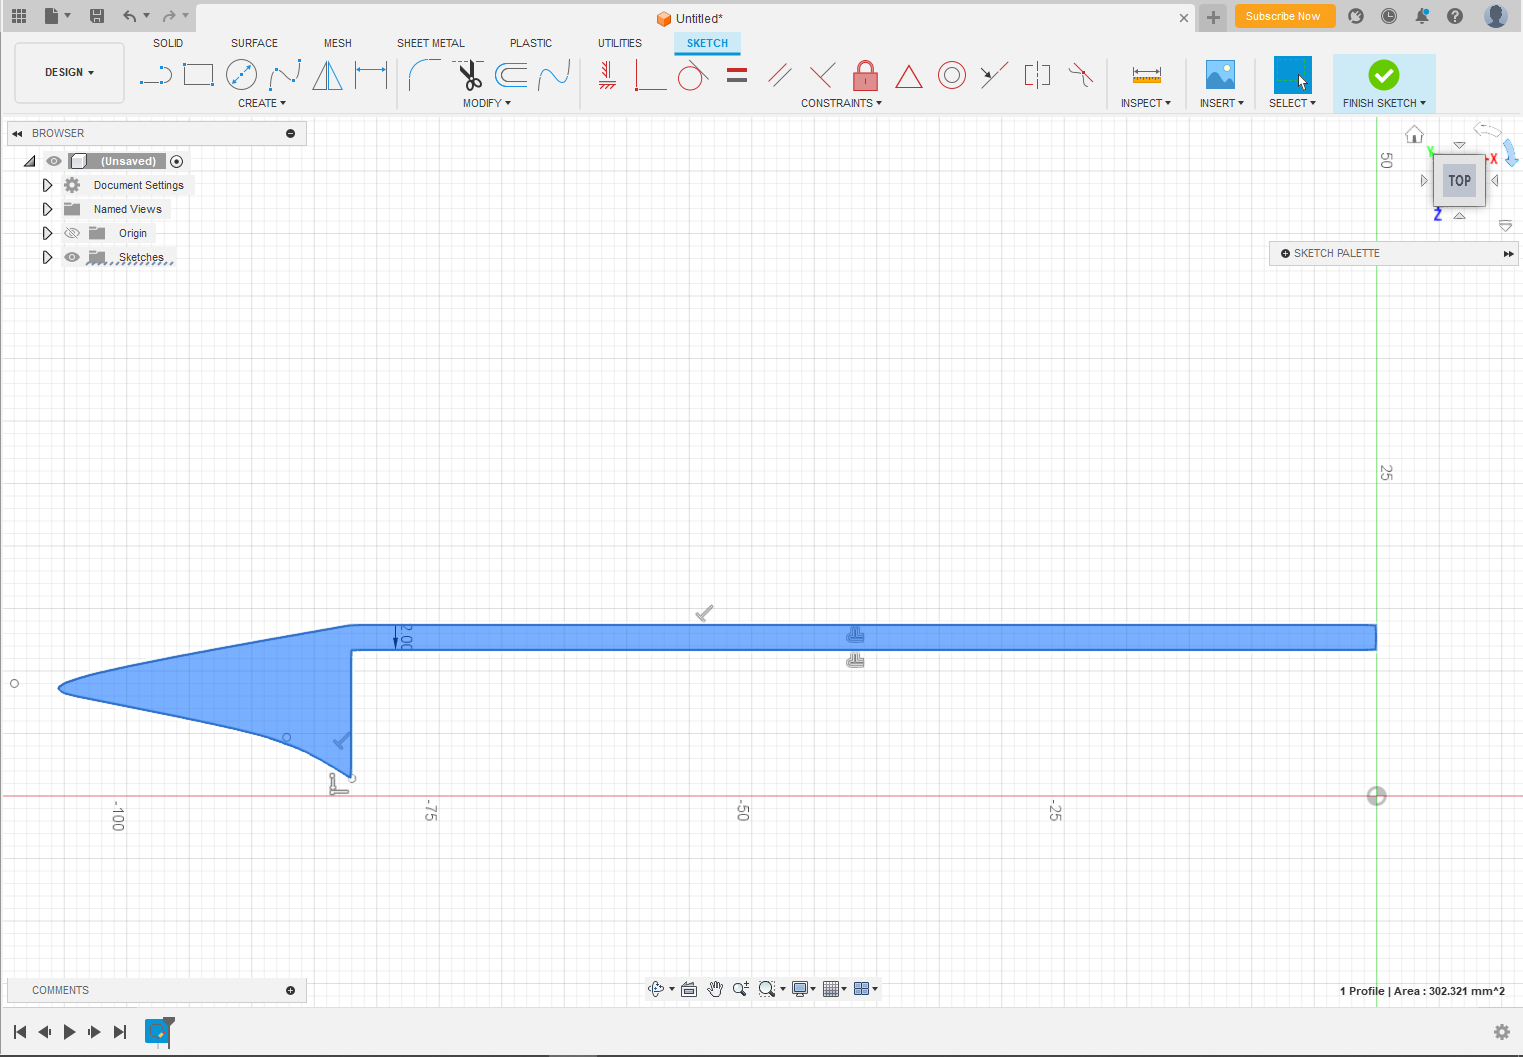
Task: Expand the Document Settings node
Action: [x=47, y=185]
